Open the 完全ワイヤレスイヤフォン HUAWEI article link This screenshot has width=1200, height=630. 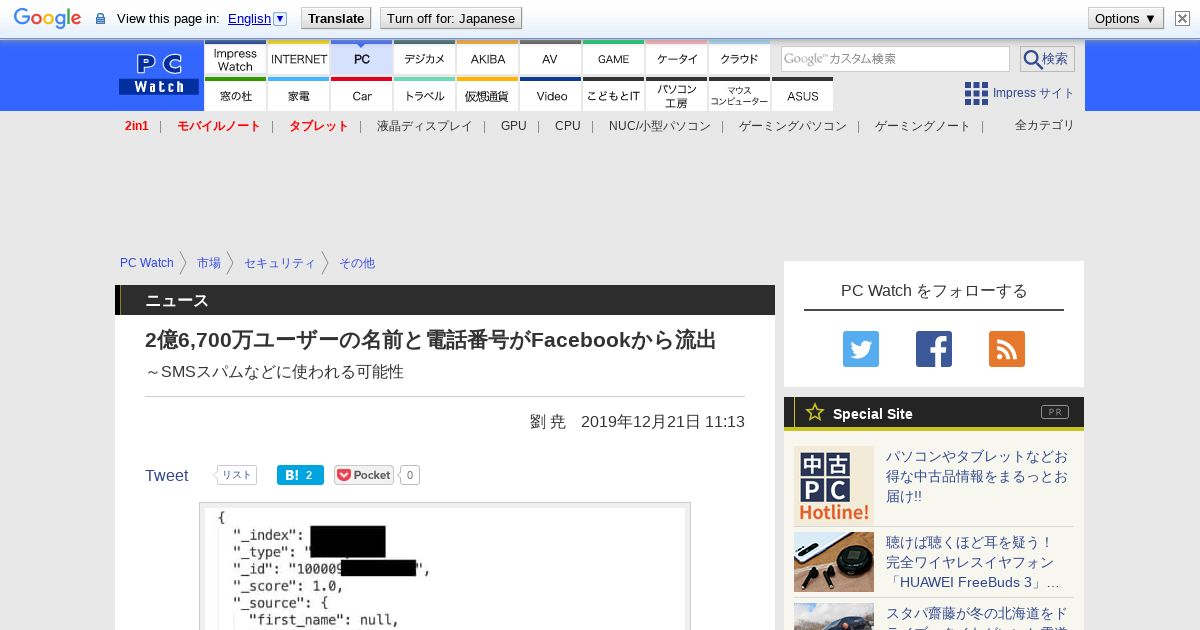point(973,562)
